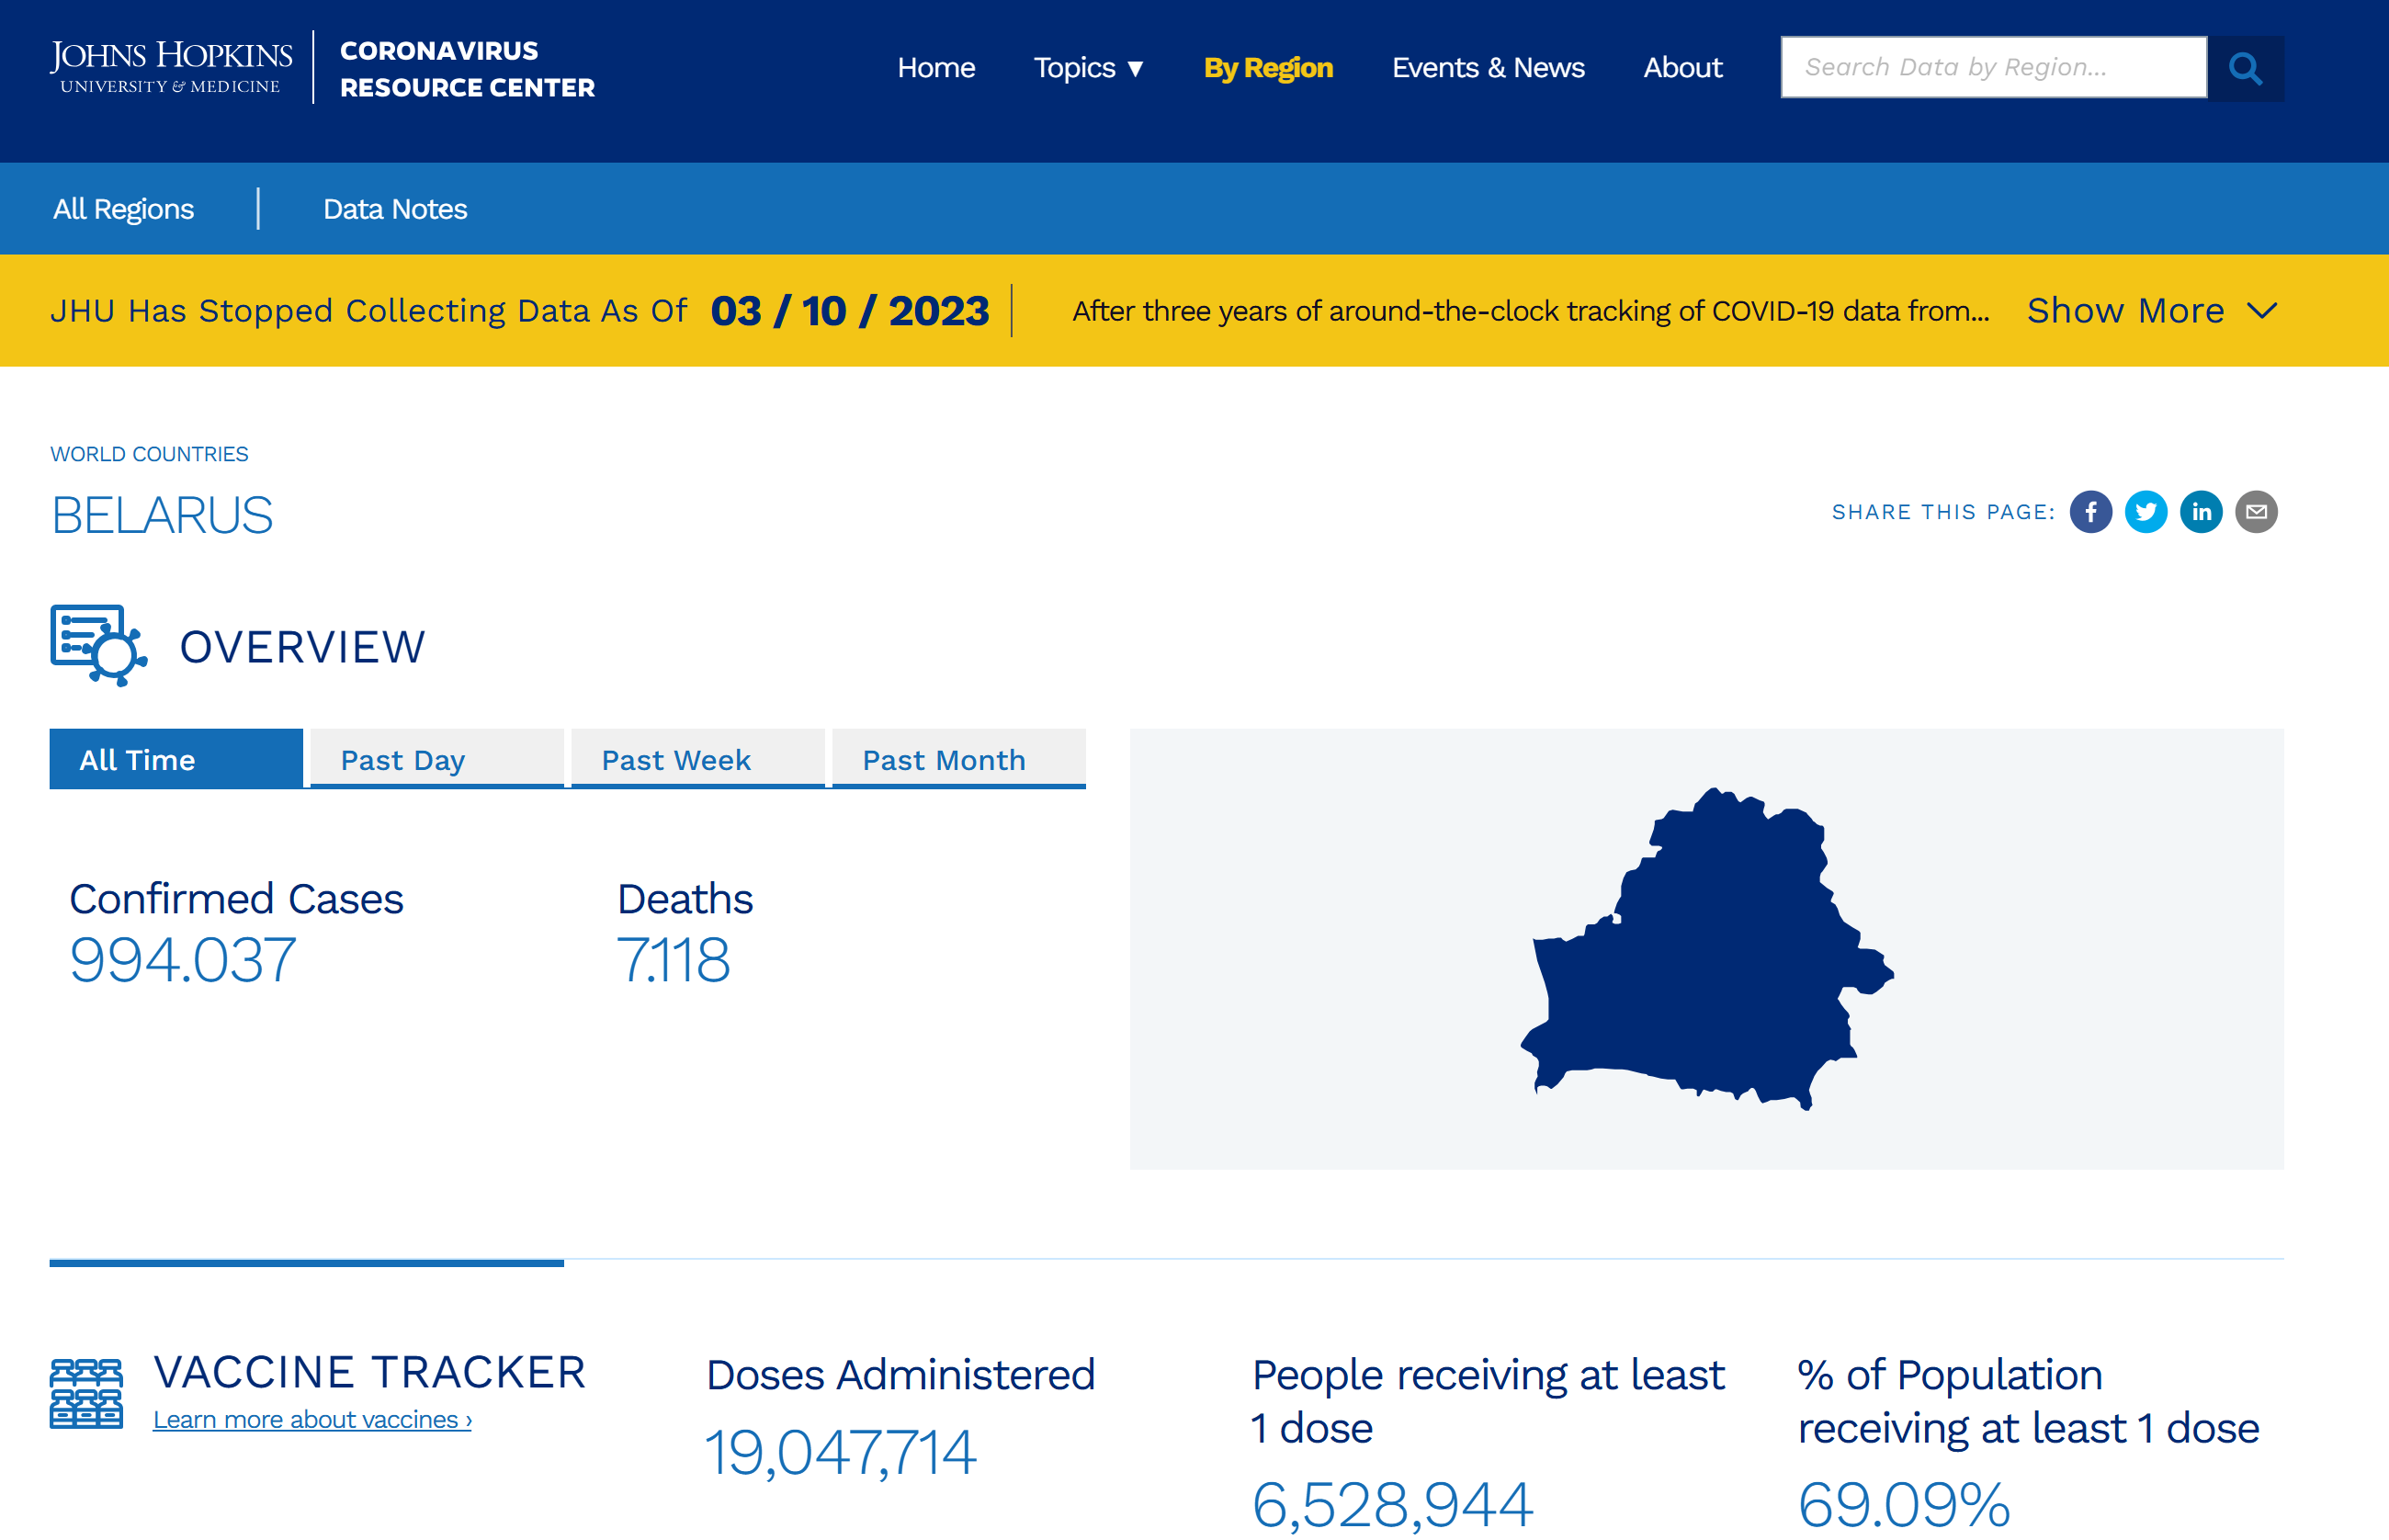Switch to the Past Week tab

click(697, 760)
